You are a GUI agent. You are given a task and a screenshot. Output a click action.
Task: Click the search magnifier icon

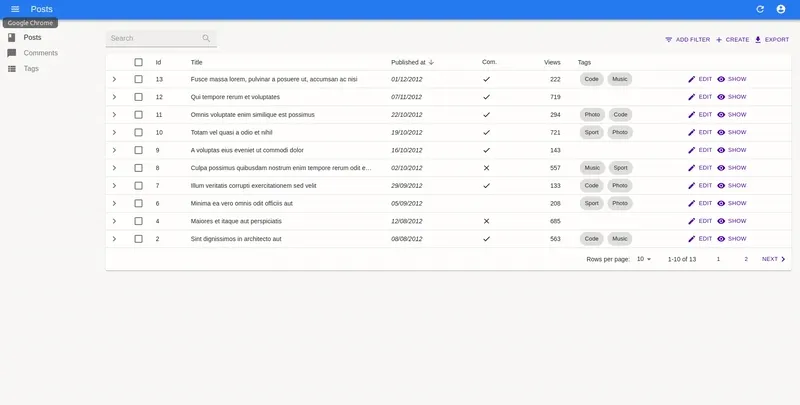206,38
